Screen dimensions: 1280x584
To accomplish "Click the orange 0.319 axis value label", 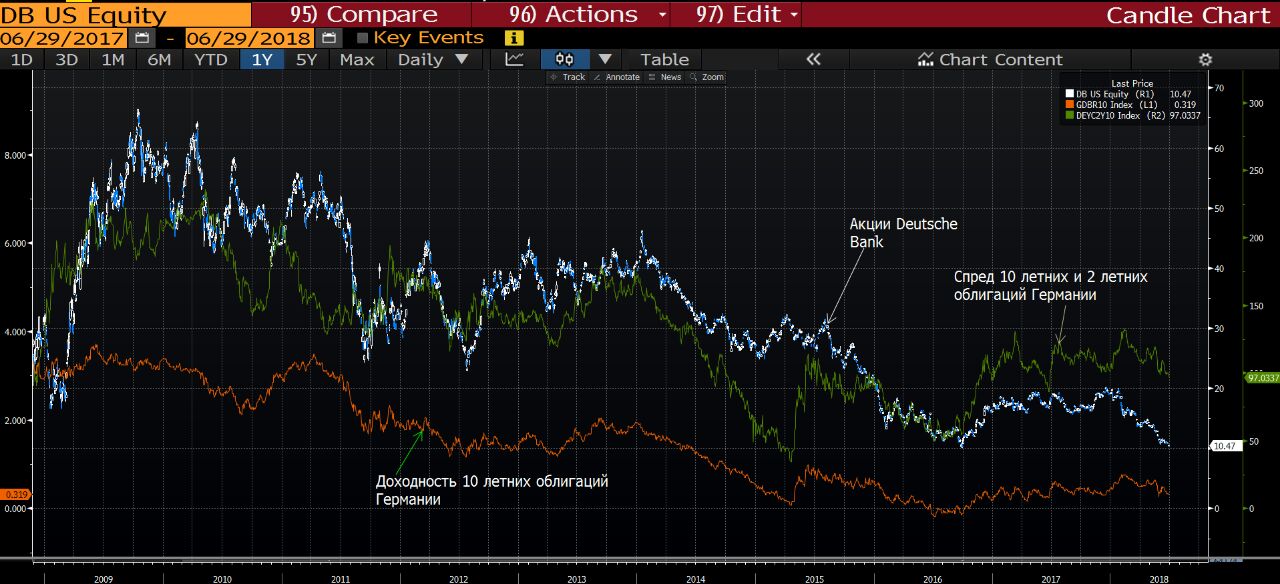I will (x=14, y=494).
